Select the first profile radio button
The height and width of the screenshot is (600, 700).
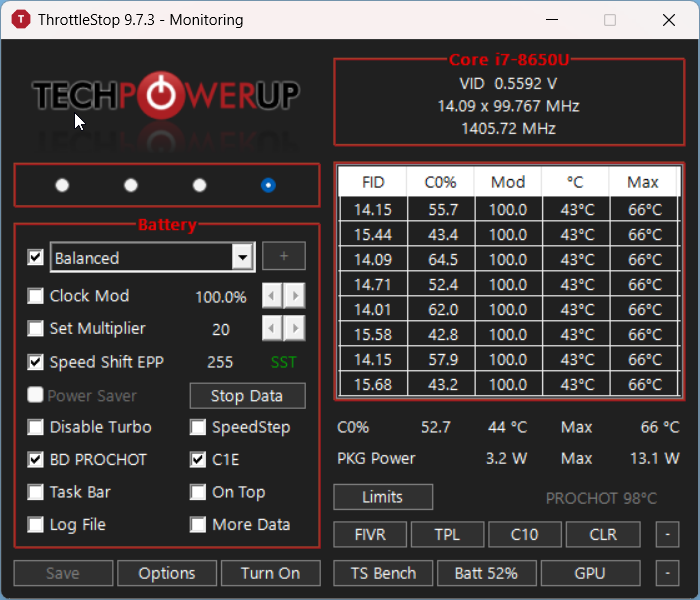coord(62,185)
